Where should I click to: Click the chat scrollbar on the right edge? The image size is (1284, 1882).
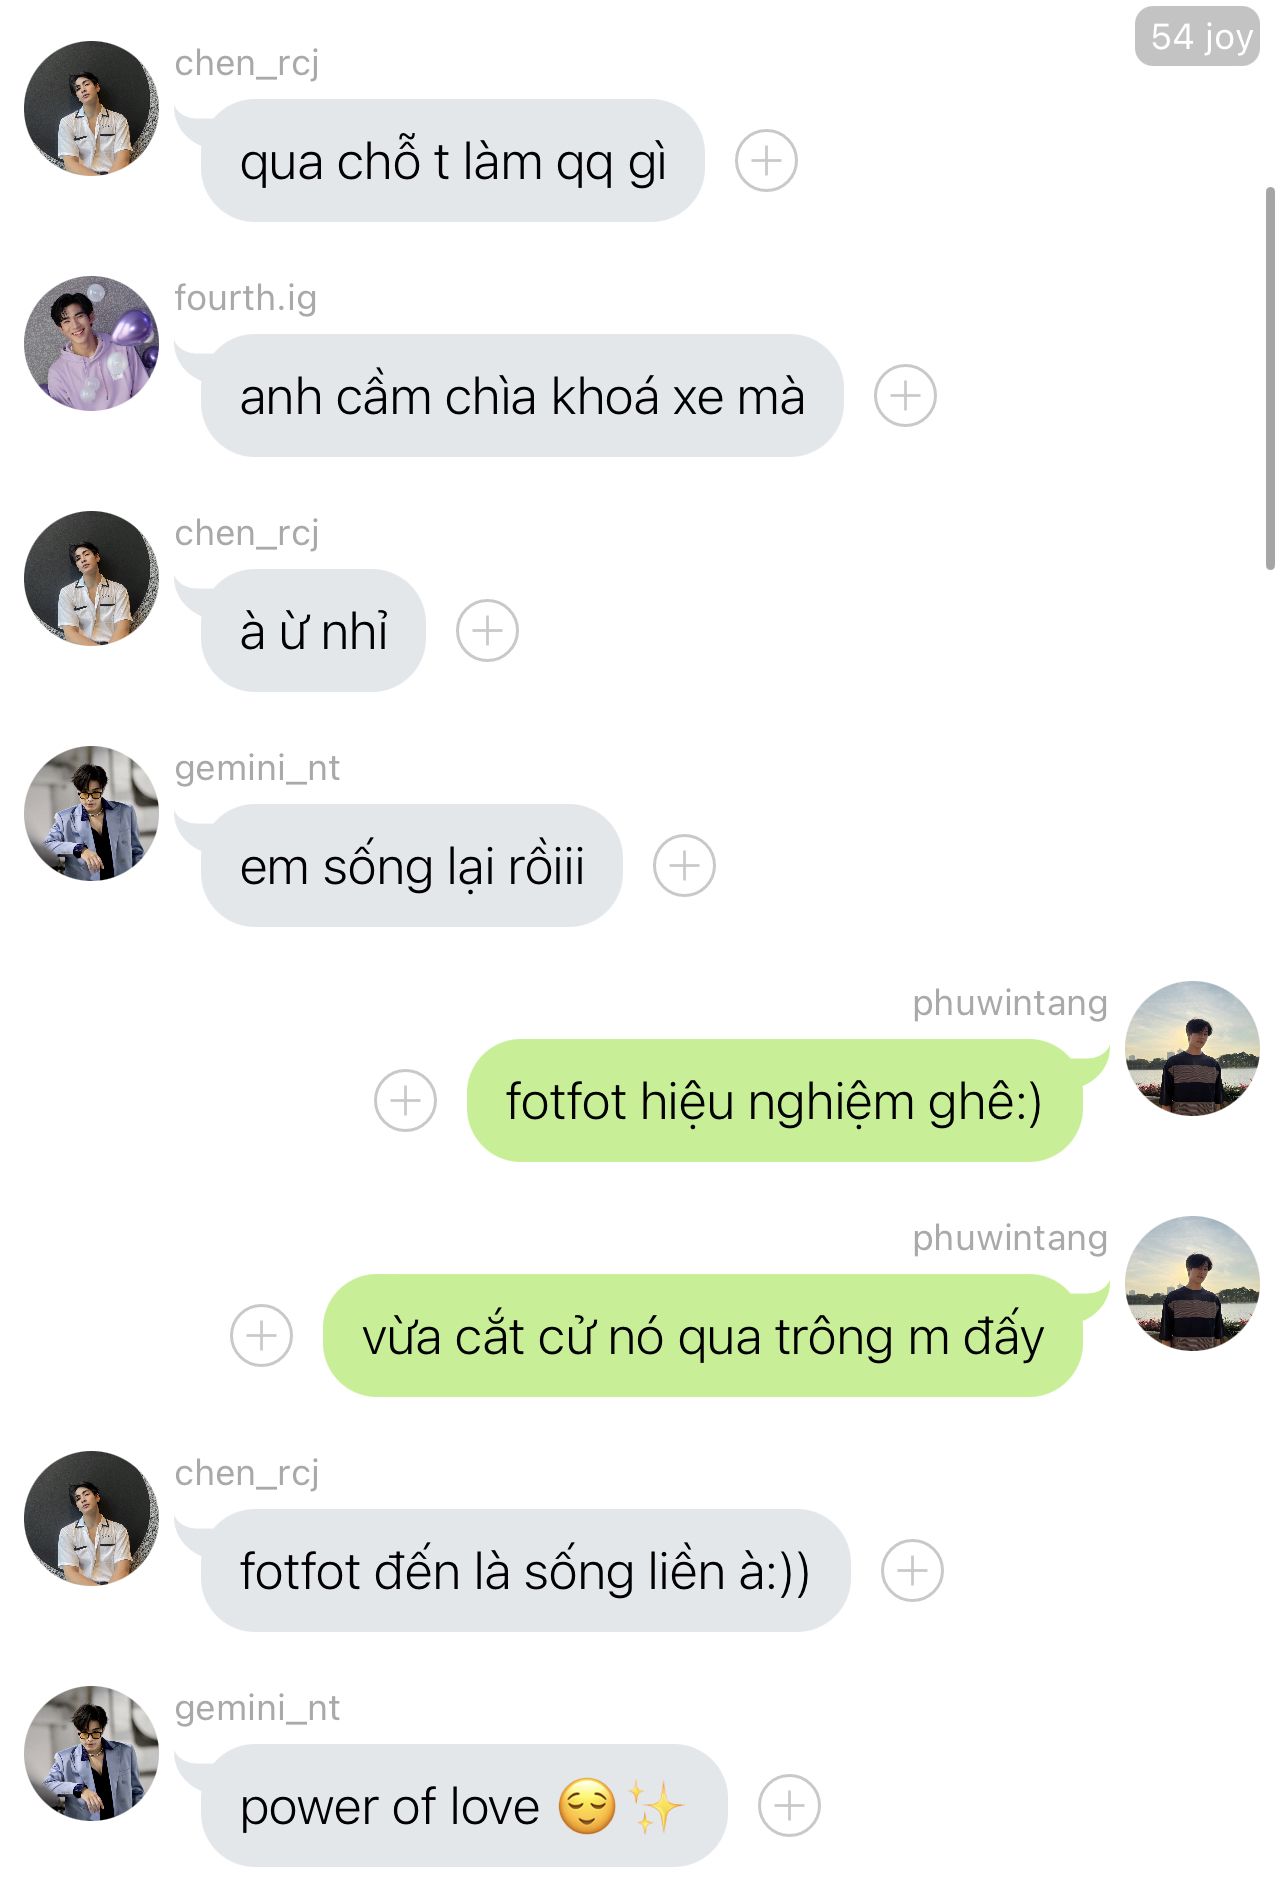(x=1270, y=378)
